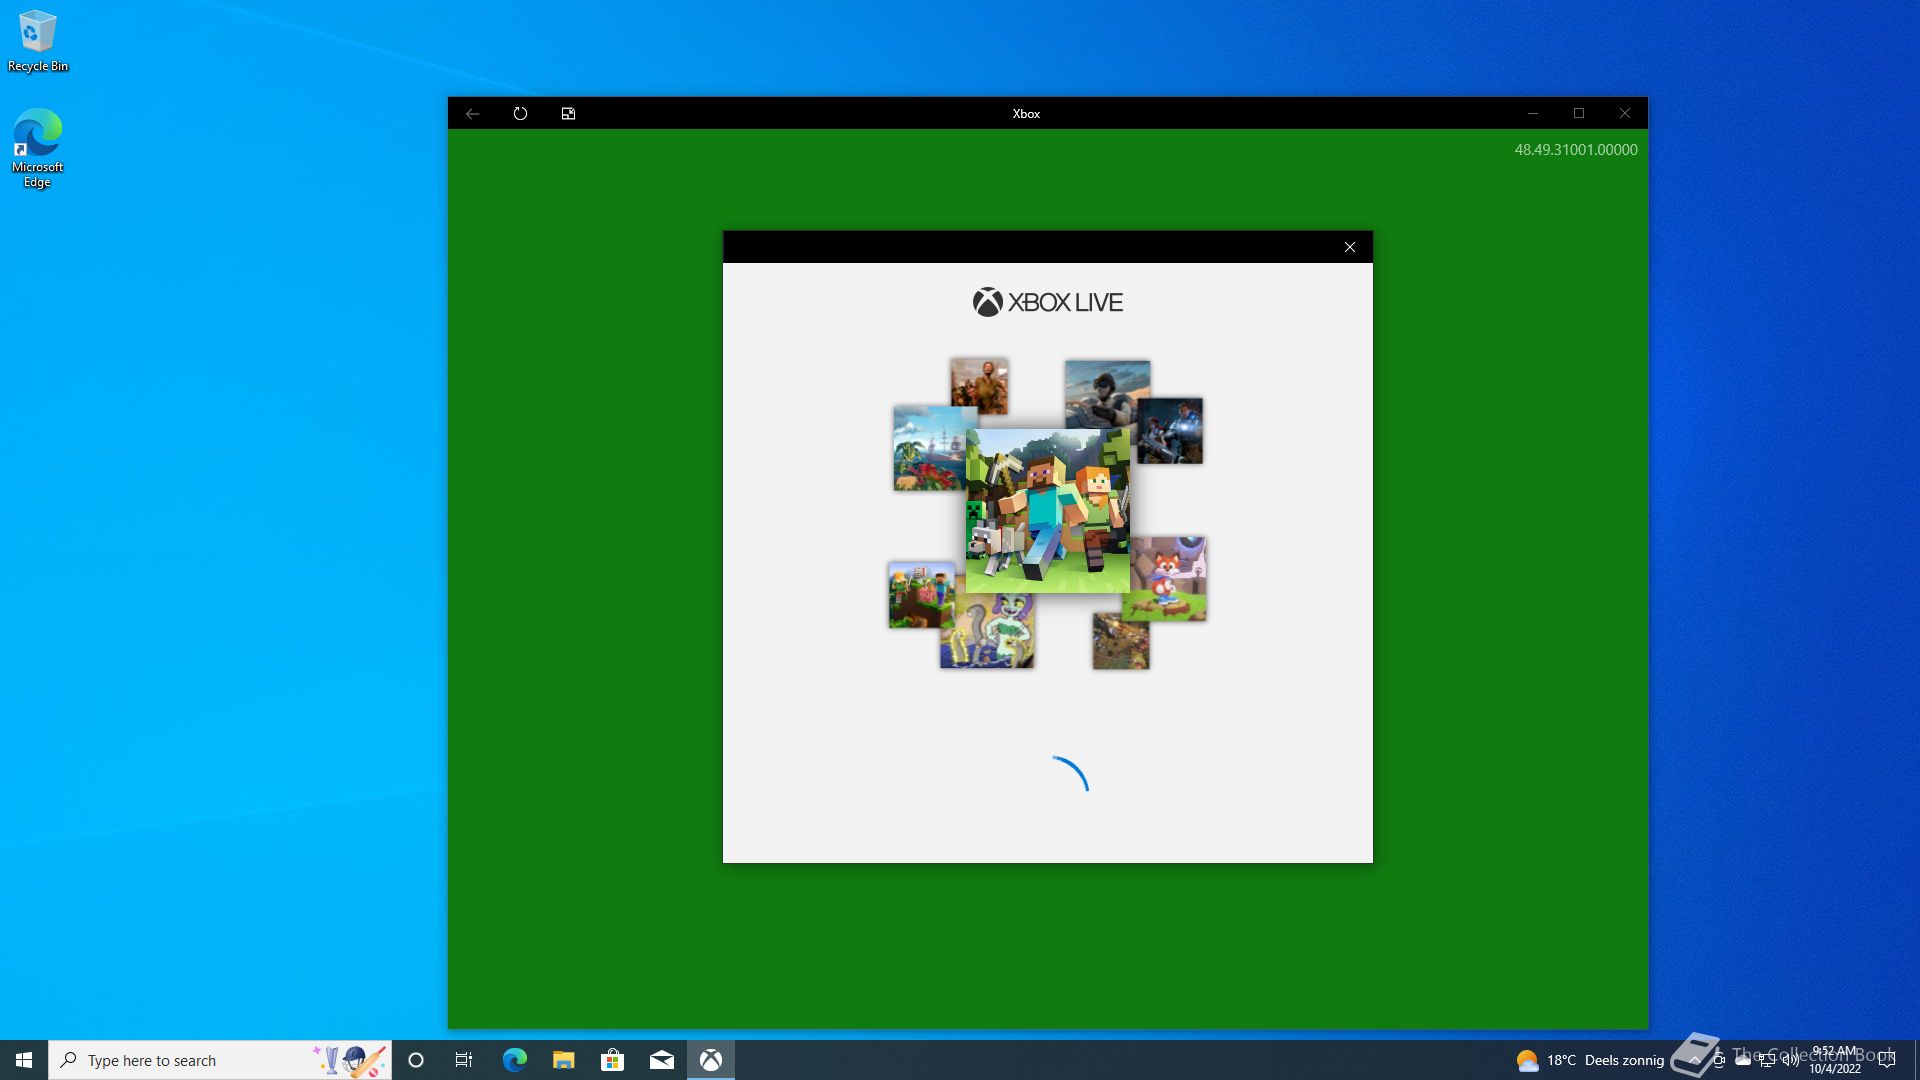Click the network tray icon
This screenshot has height=1080, width=1920.
click(x=1767, y=1060)
